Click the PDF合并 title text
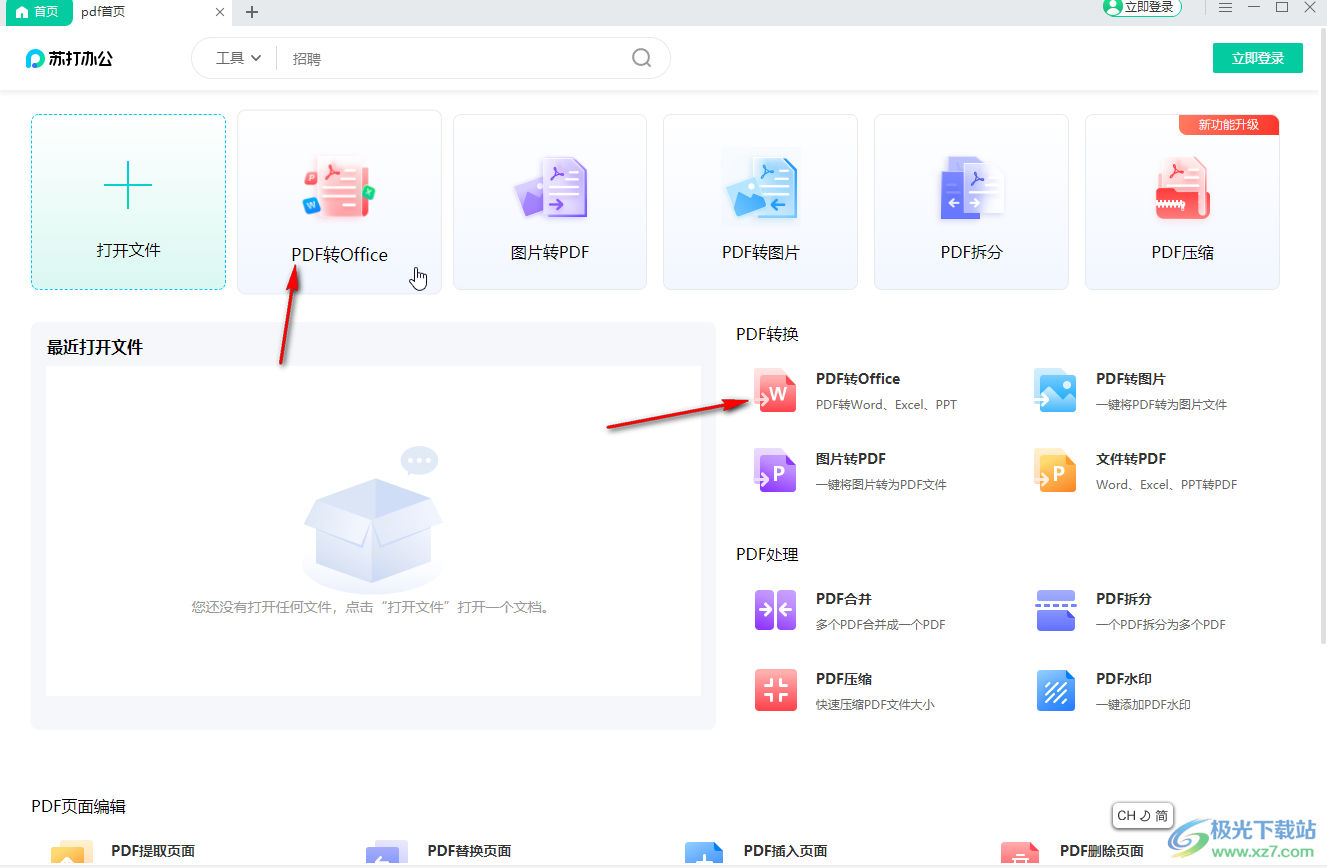This screenshot has width=1327, height=868. click(844, 599)
